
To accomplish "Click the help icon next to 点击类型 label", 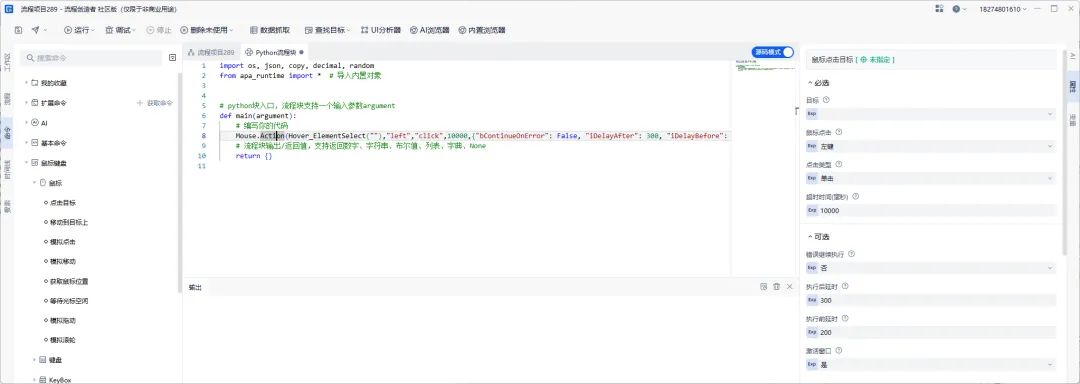I will (x=839, y=164).
